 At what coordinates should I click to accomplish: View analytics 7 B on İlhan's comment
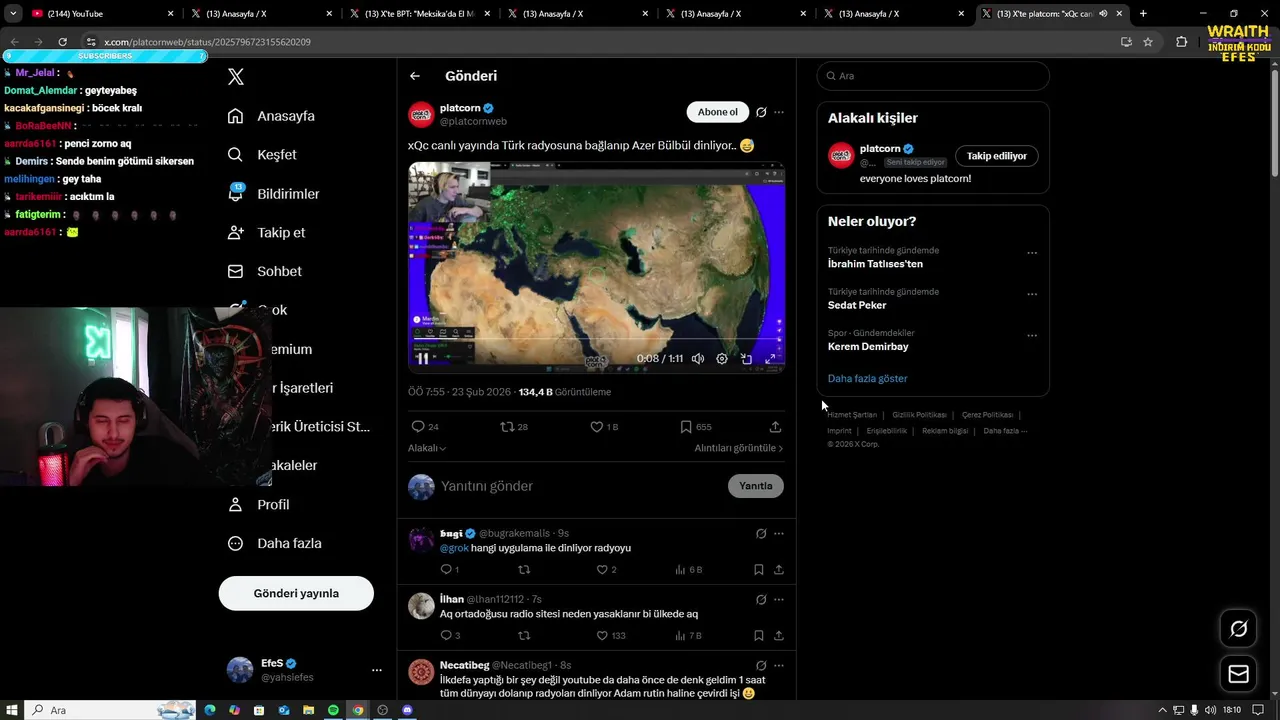point(688,635)
